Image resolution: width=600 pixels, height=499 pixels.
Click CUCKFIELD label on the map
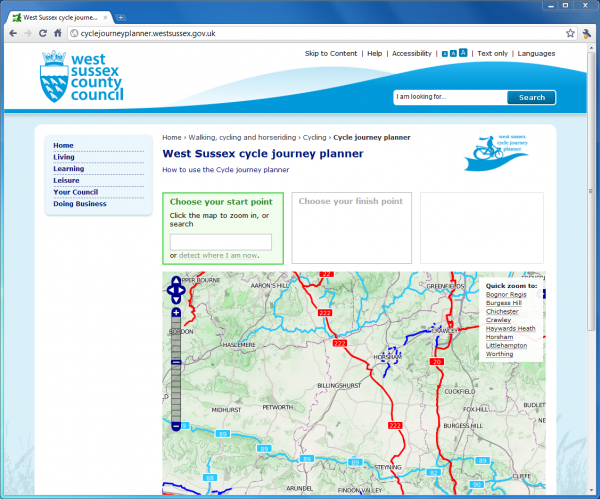pos(460,391)
